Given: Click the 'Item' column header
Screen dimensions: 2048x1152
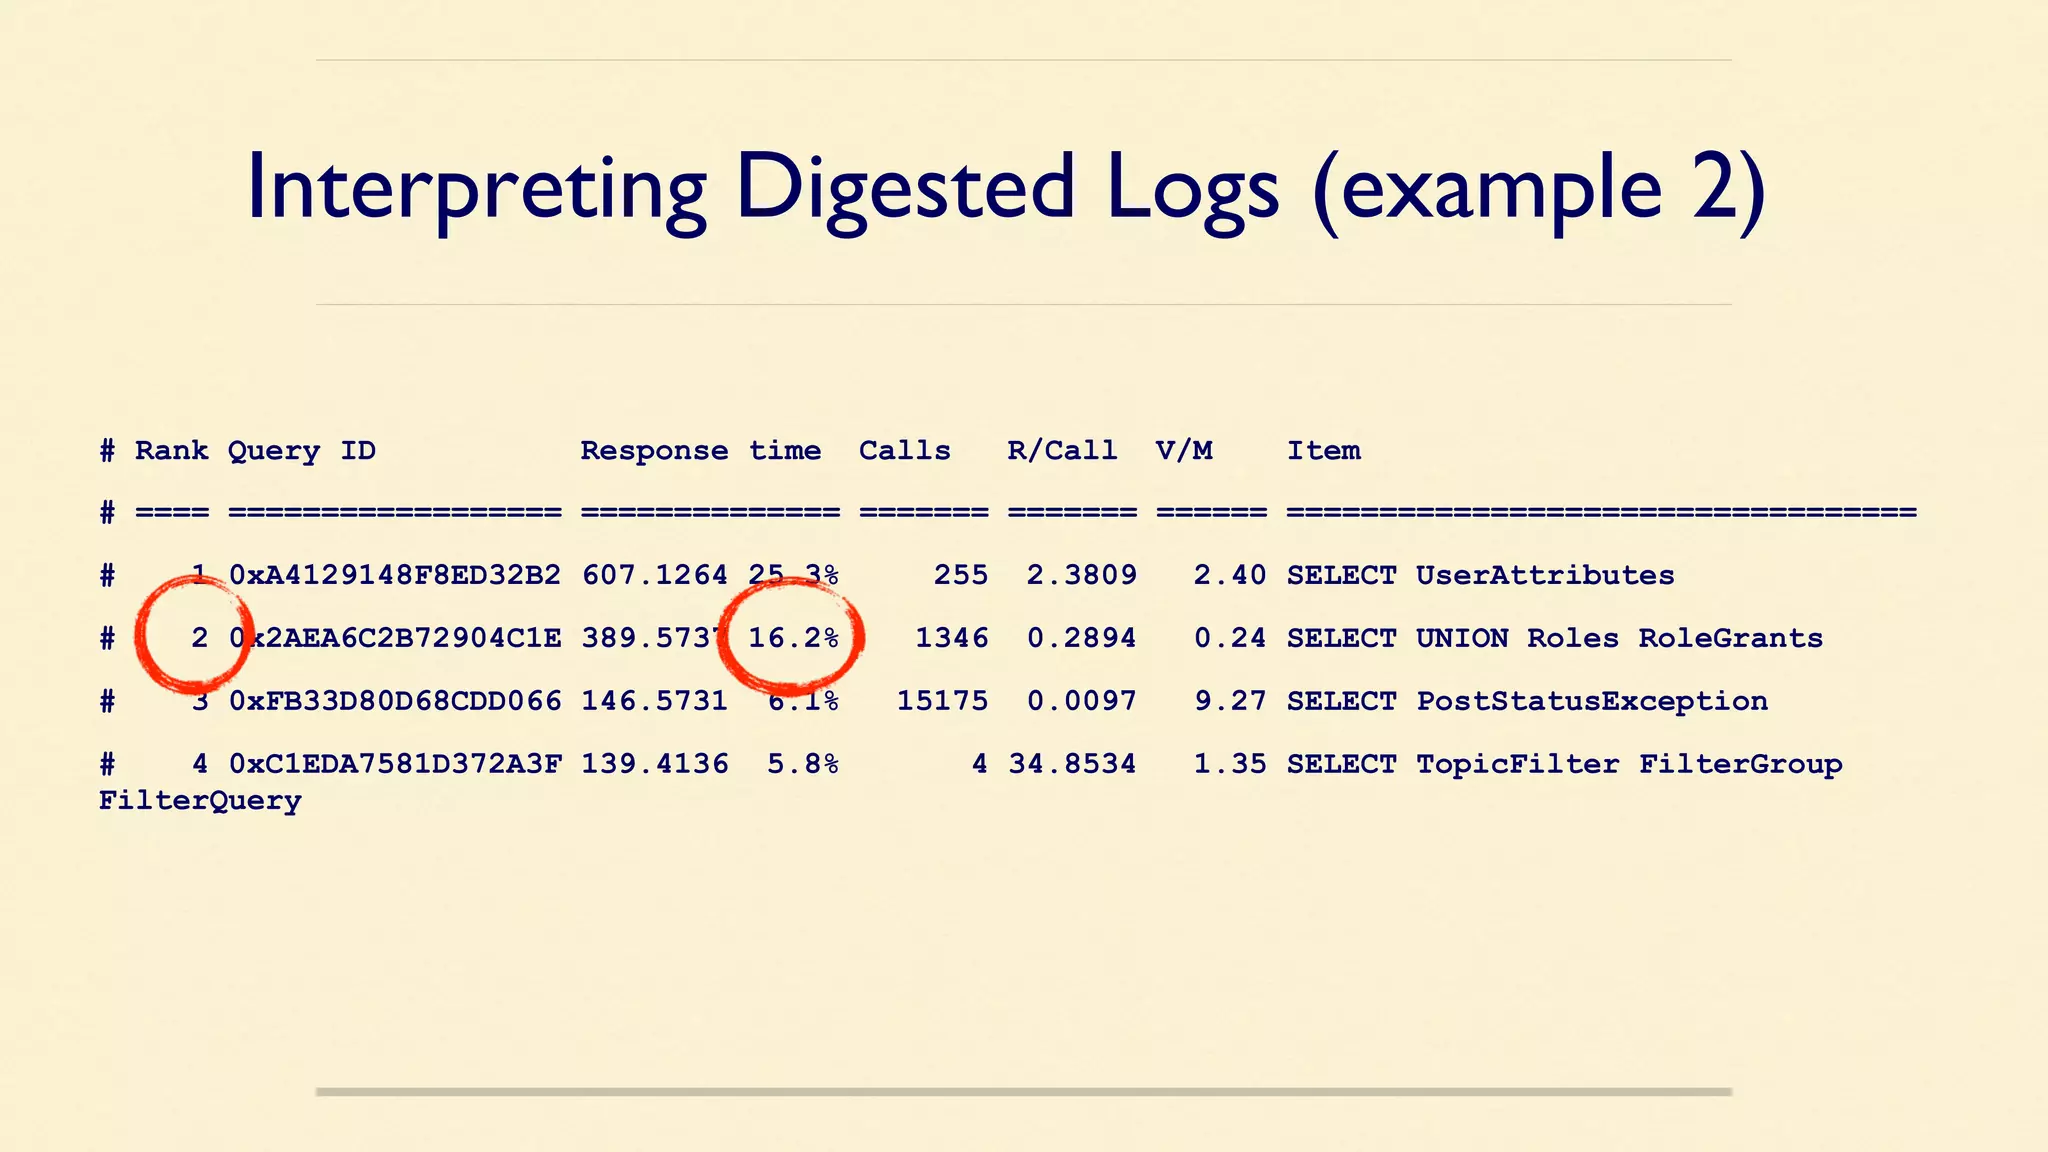Looking at the screenshot, I should pyautogui.click(x=1323, y=450).
